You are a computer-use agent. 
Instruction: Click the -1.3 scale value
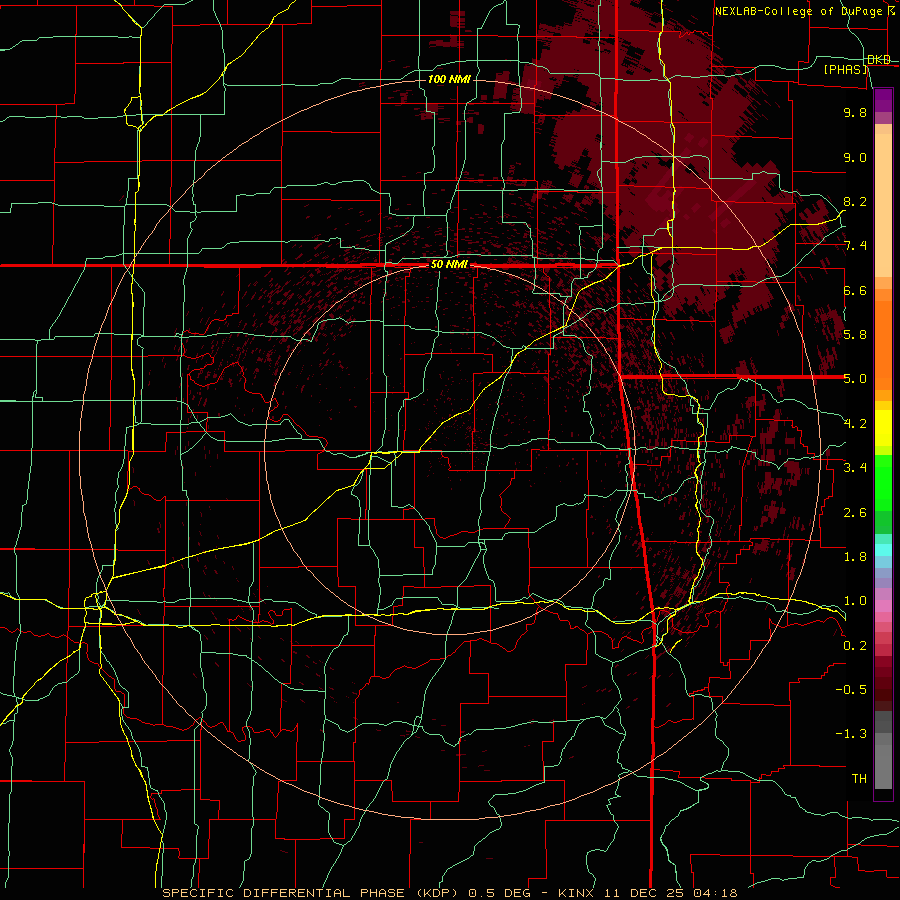pyautogui.click(x=851, y=734)
